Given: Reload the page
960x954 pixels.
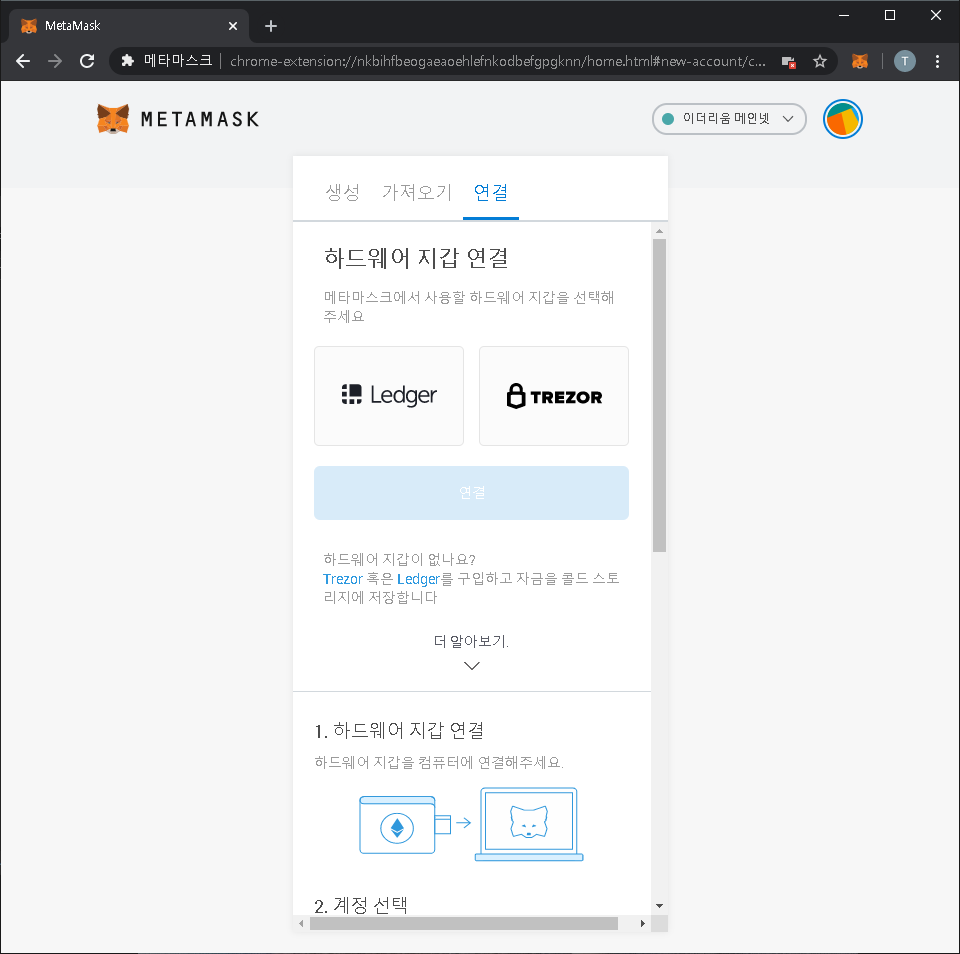Looking at the screenshot, I should pos(87,61).
